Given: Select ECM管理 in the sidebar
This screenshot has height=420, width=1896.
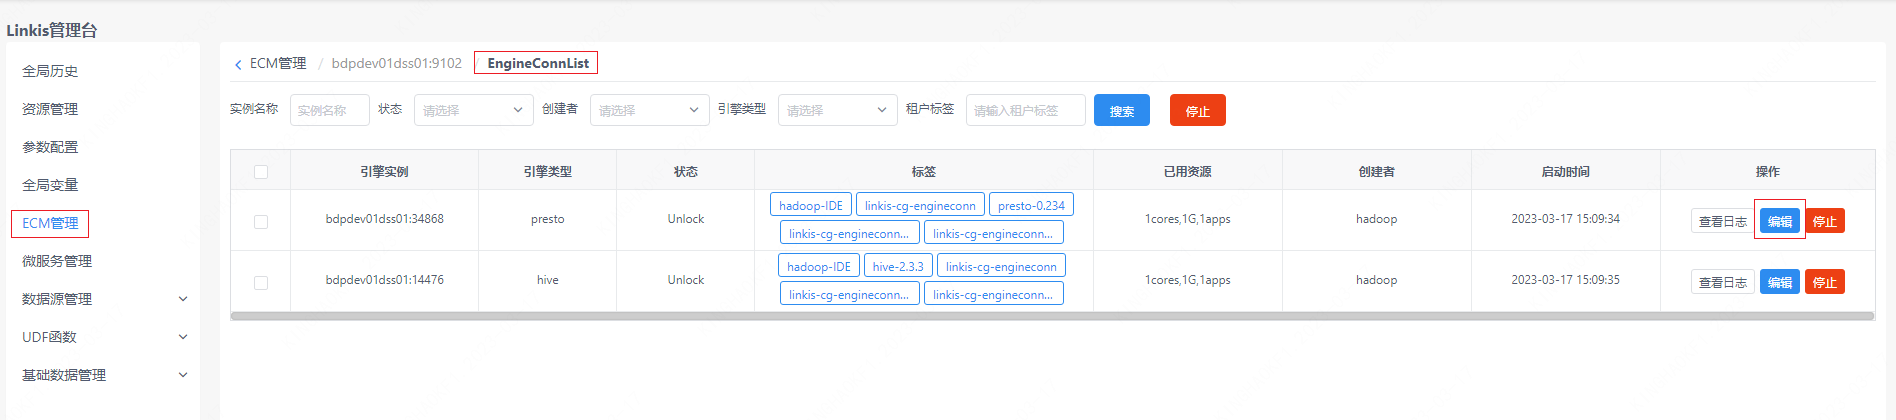Looking at the screenshot, I should [50, 223].
